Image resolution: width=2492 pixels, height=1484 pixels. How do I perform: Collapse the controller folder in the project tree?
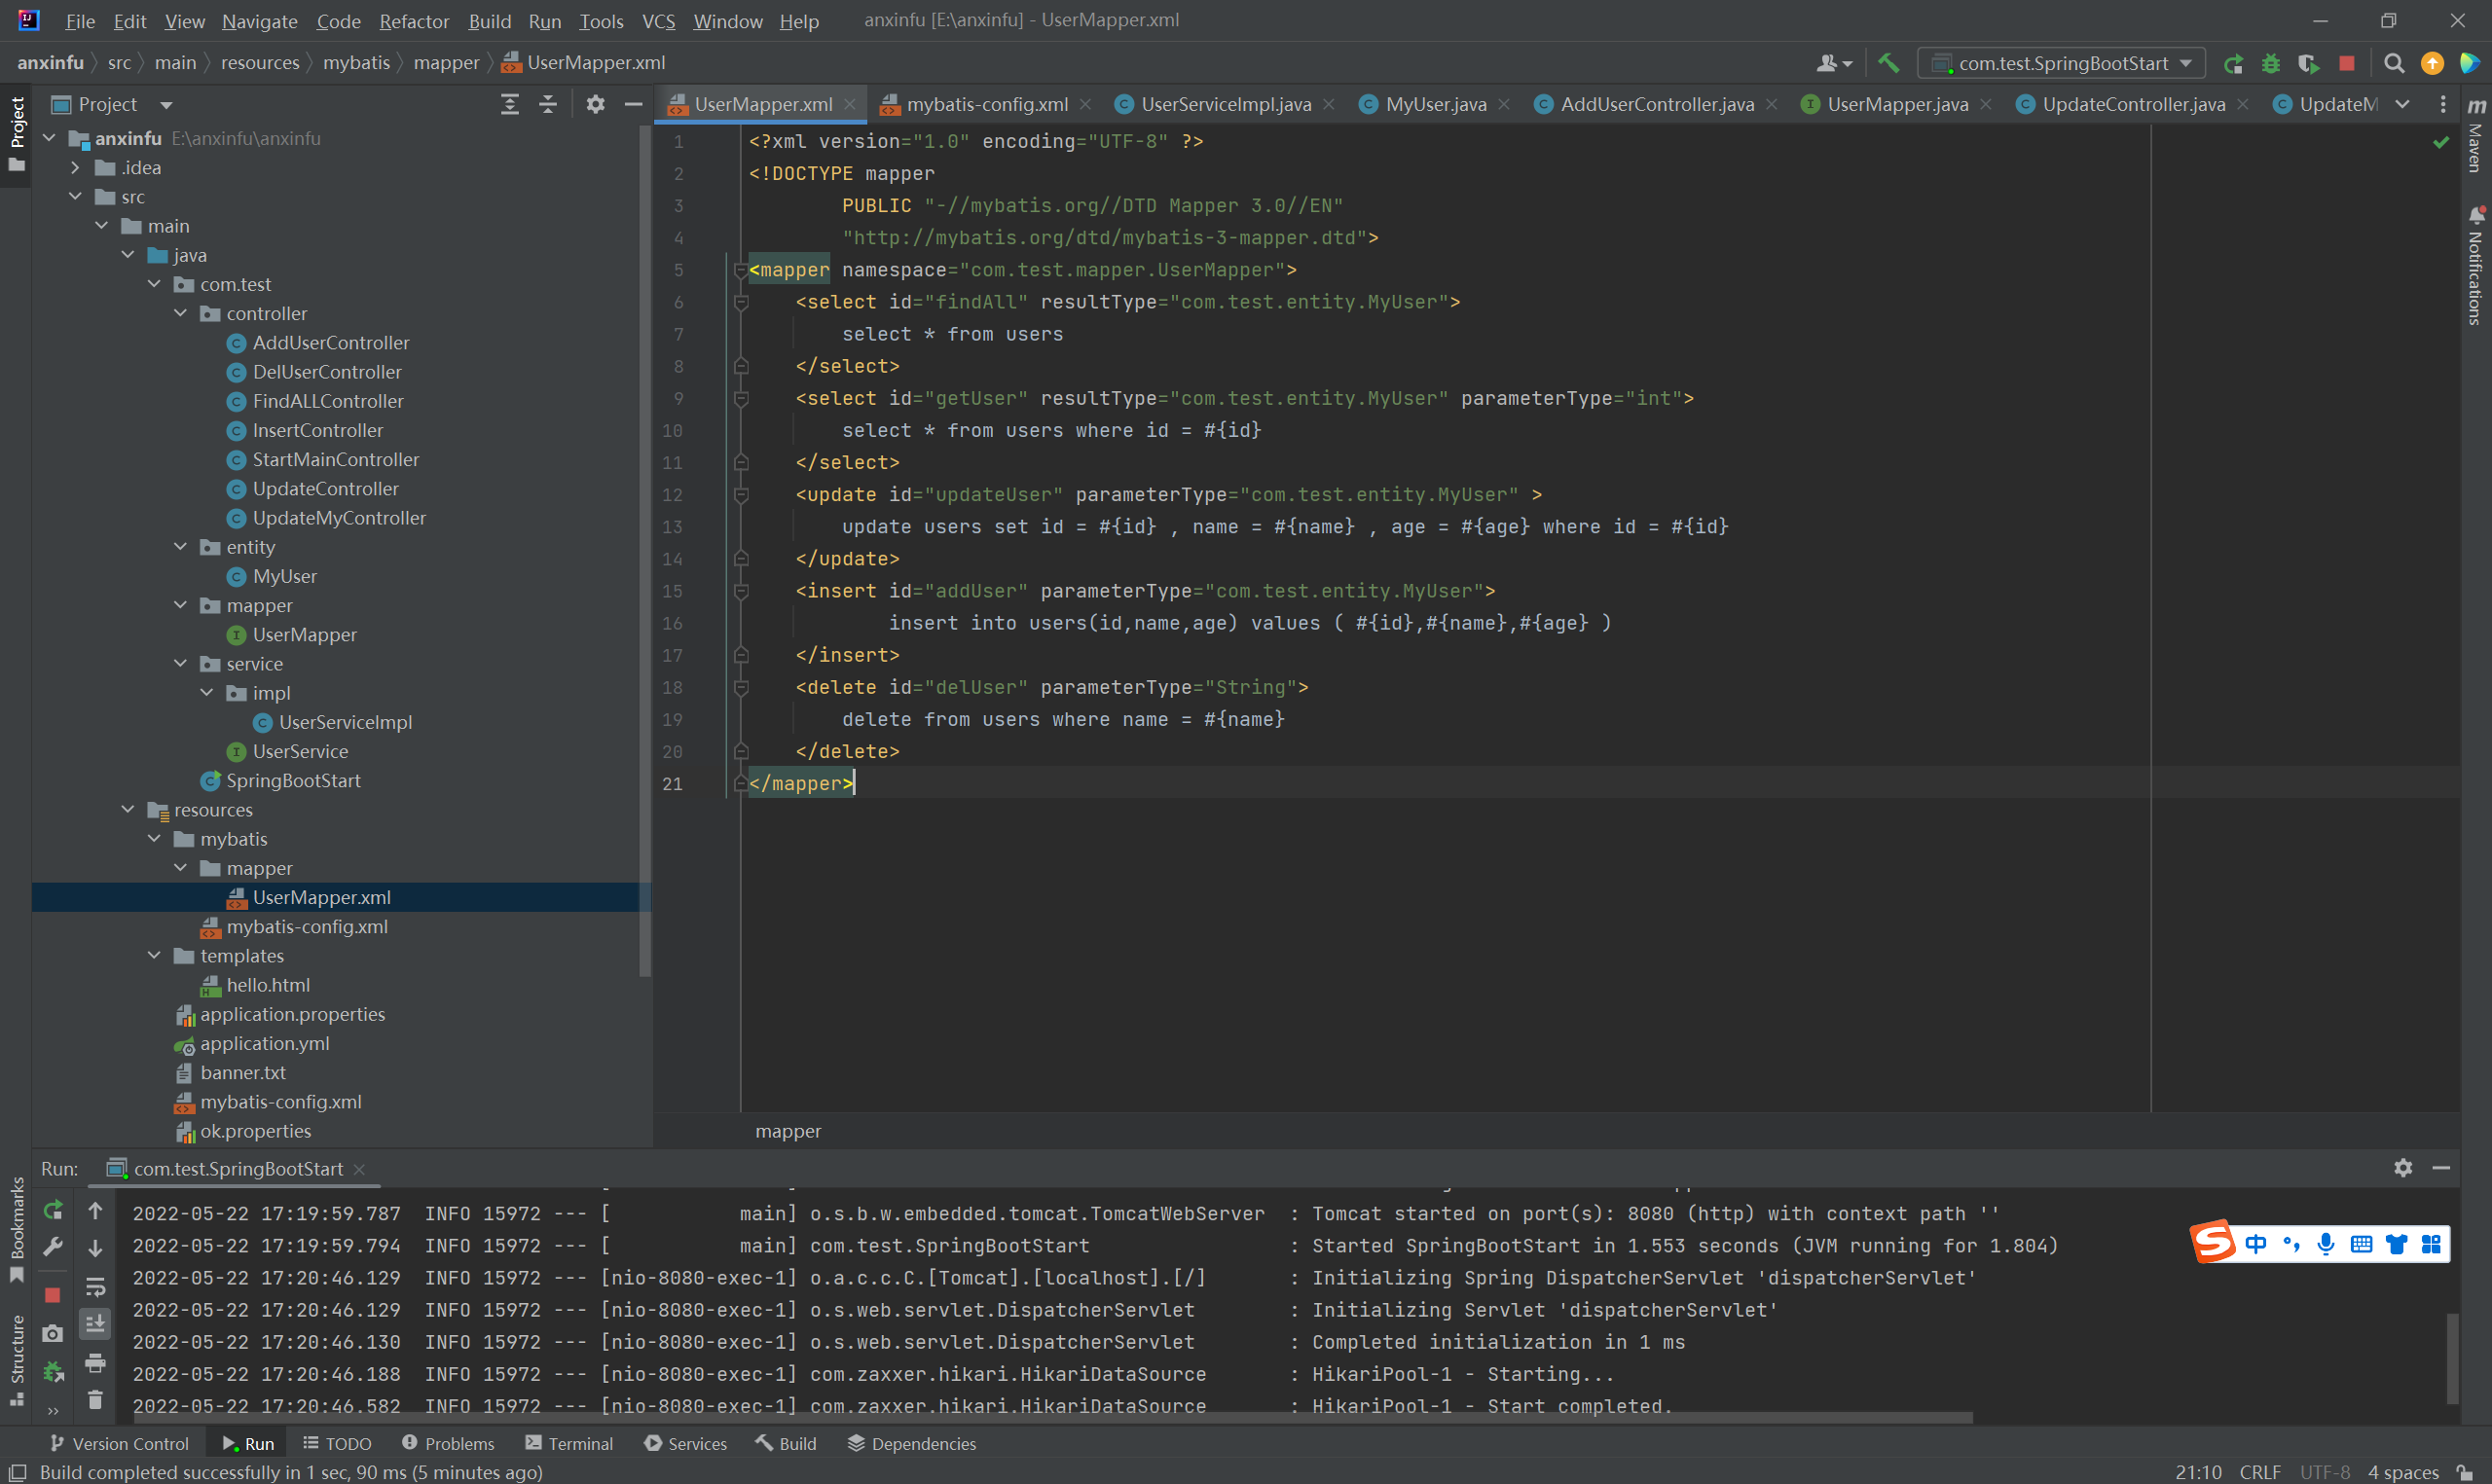pyautogui.click(x=181, y=313)
